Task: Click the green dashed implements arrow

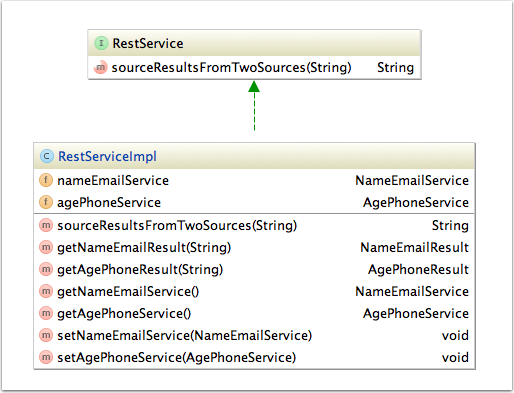Action: point(254,106)
